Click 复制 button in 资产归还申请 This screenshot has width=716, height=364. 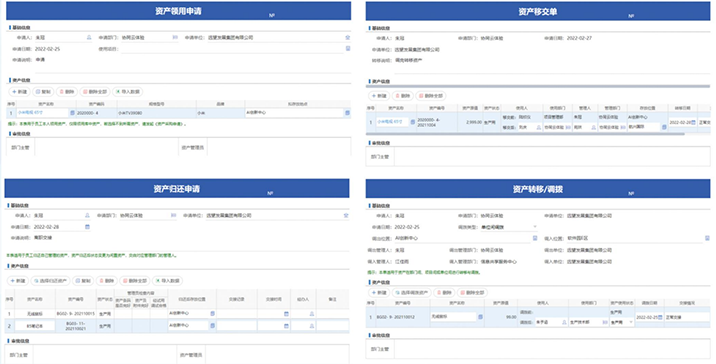(83, 281)
